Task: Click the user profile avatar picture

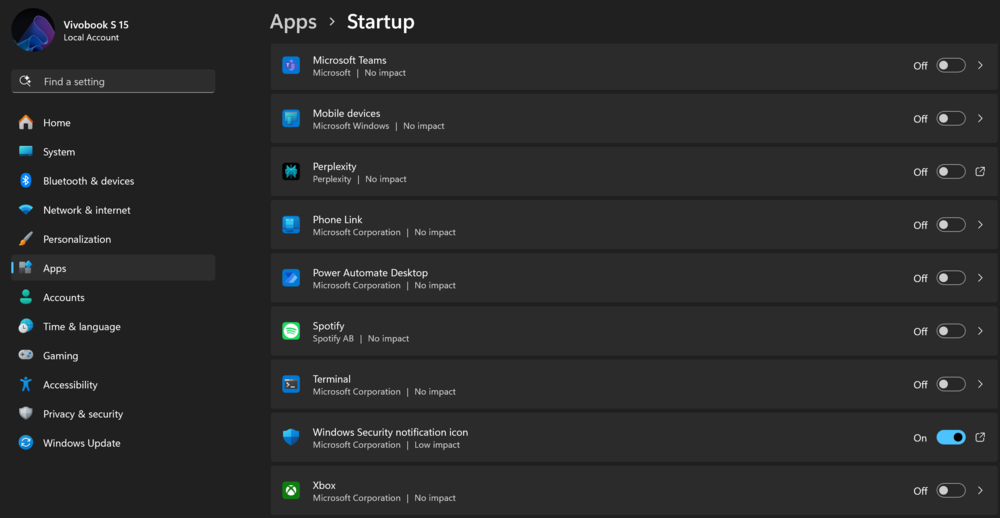Action: click(33, 30)
